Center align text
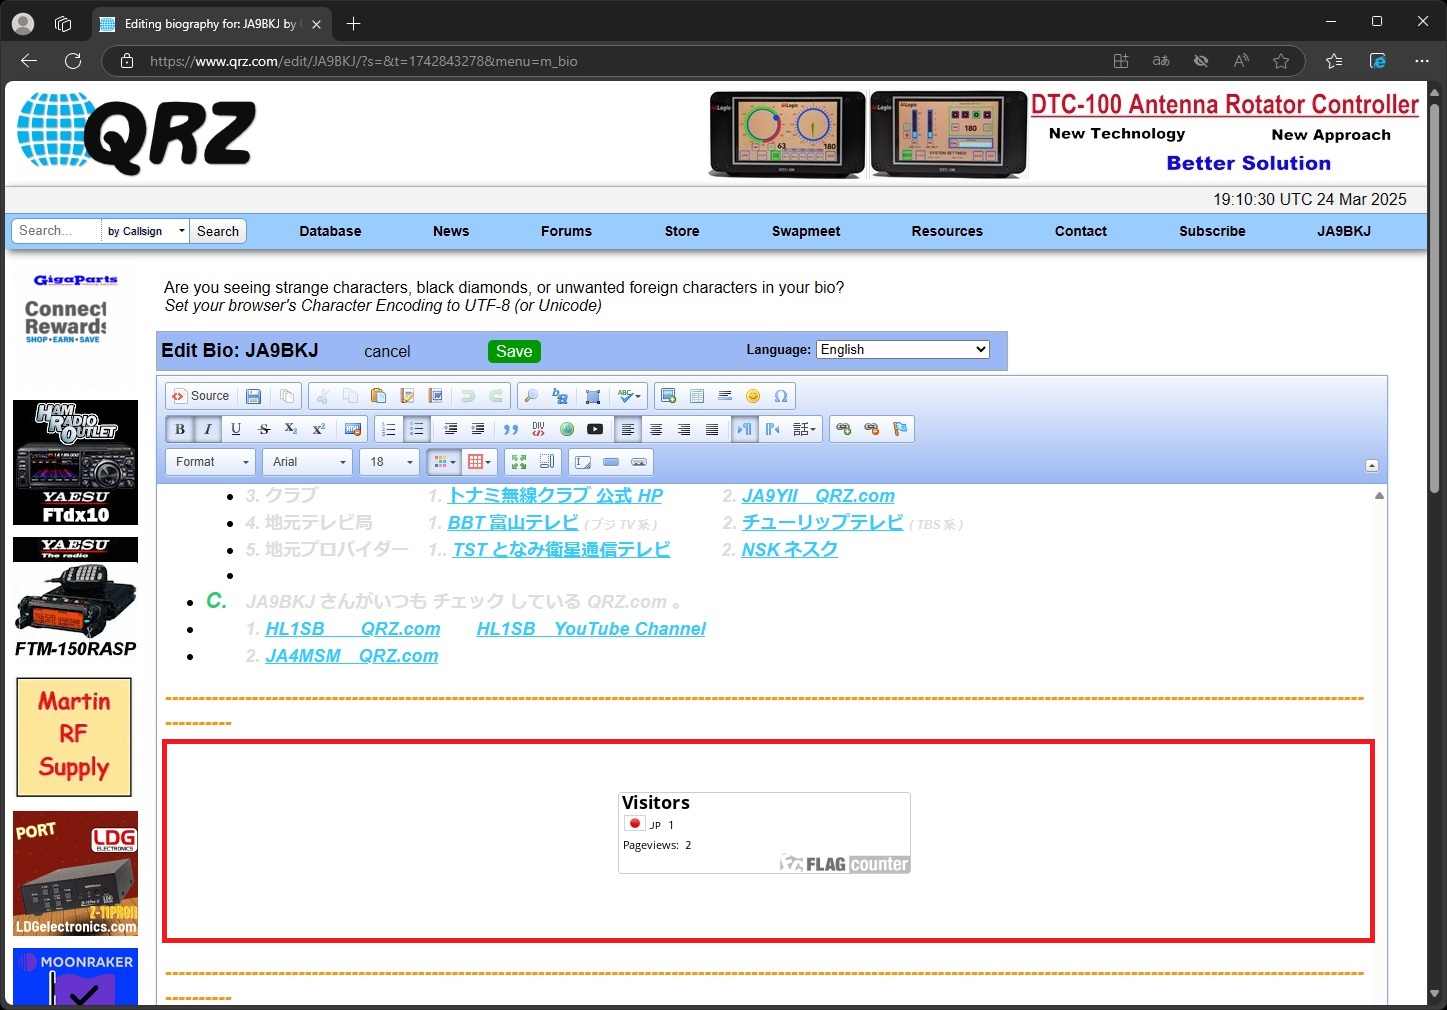 (656, 429)
